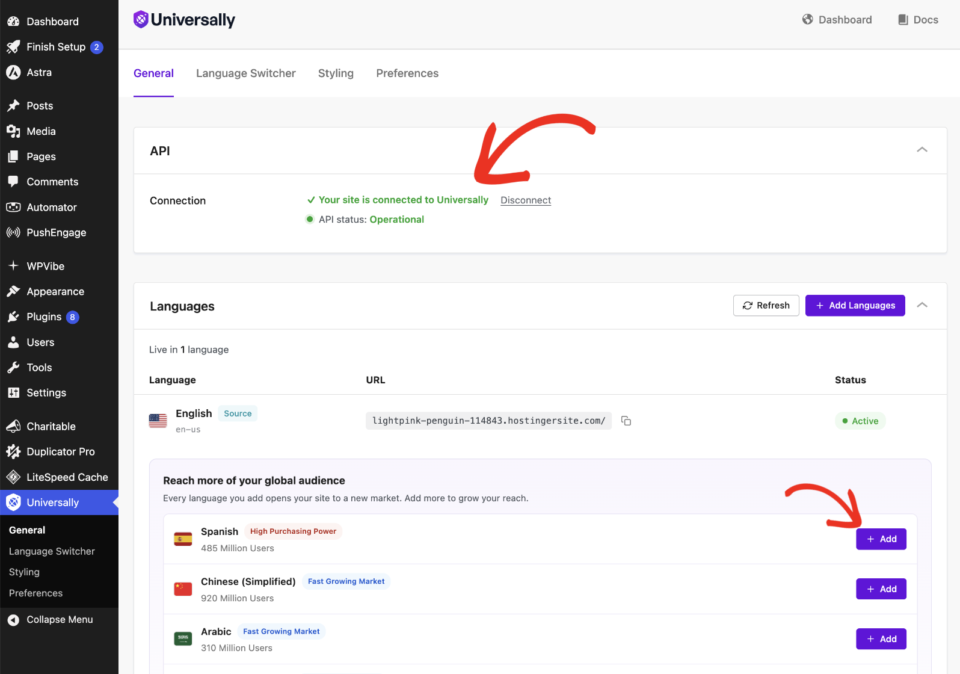
Task: Click the Duplicator Pro gear icon
Action: click(13, 452)
